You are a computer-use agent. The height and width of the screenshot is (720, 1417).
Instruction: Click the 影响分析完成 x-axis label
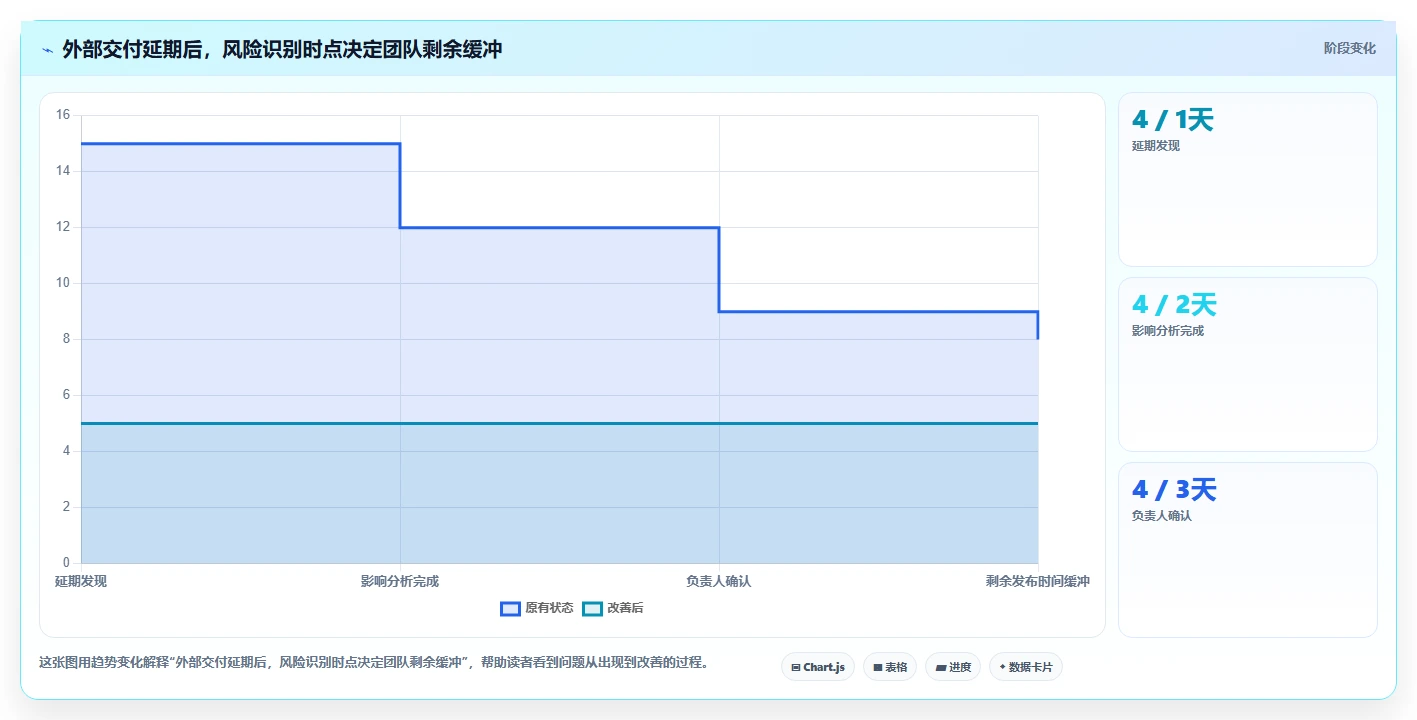click(x=400, y=581)
